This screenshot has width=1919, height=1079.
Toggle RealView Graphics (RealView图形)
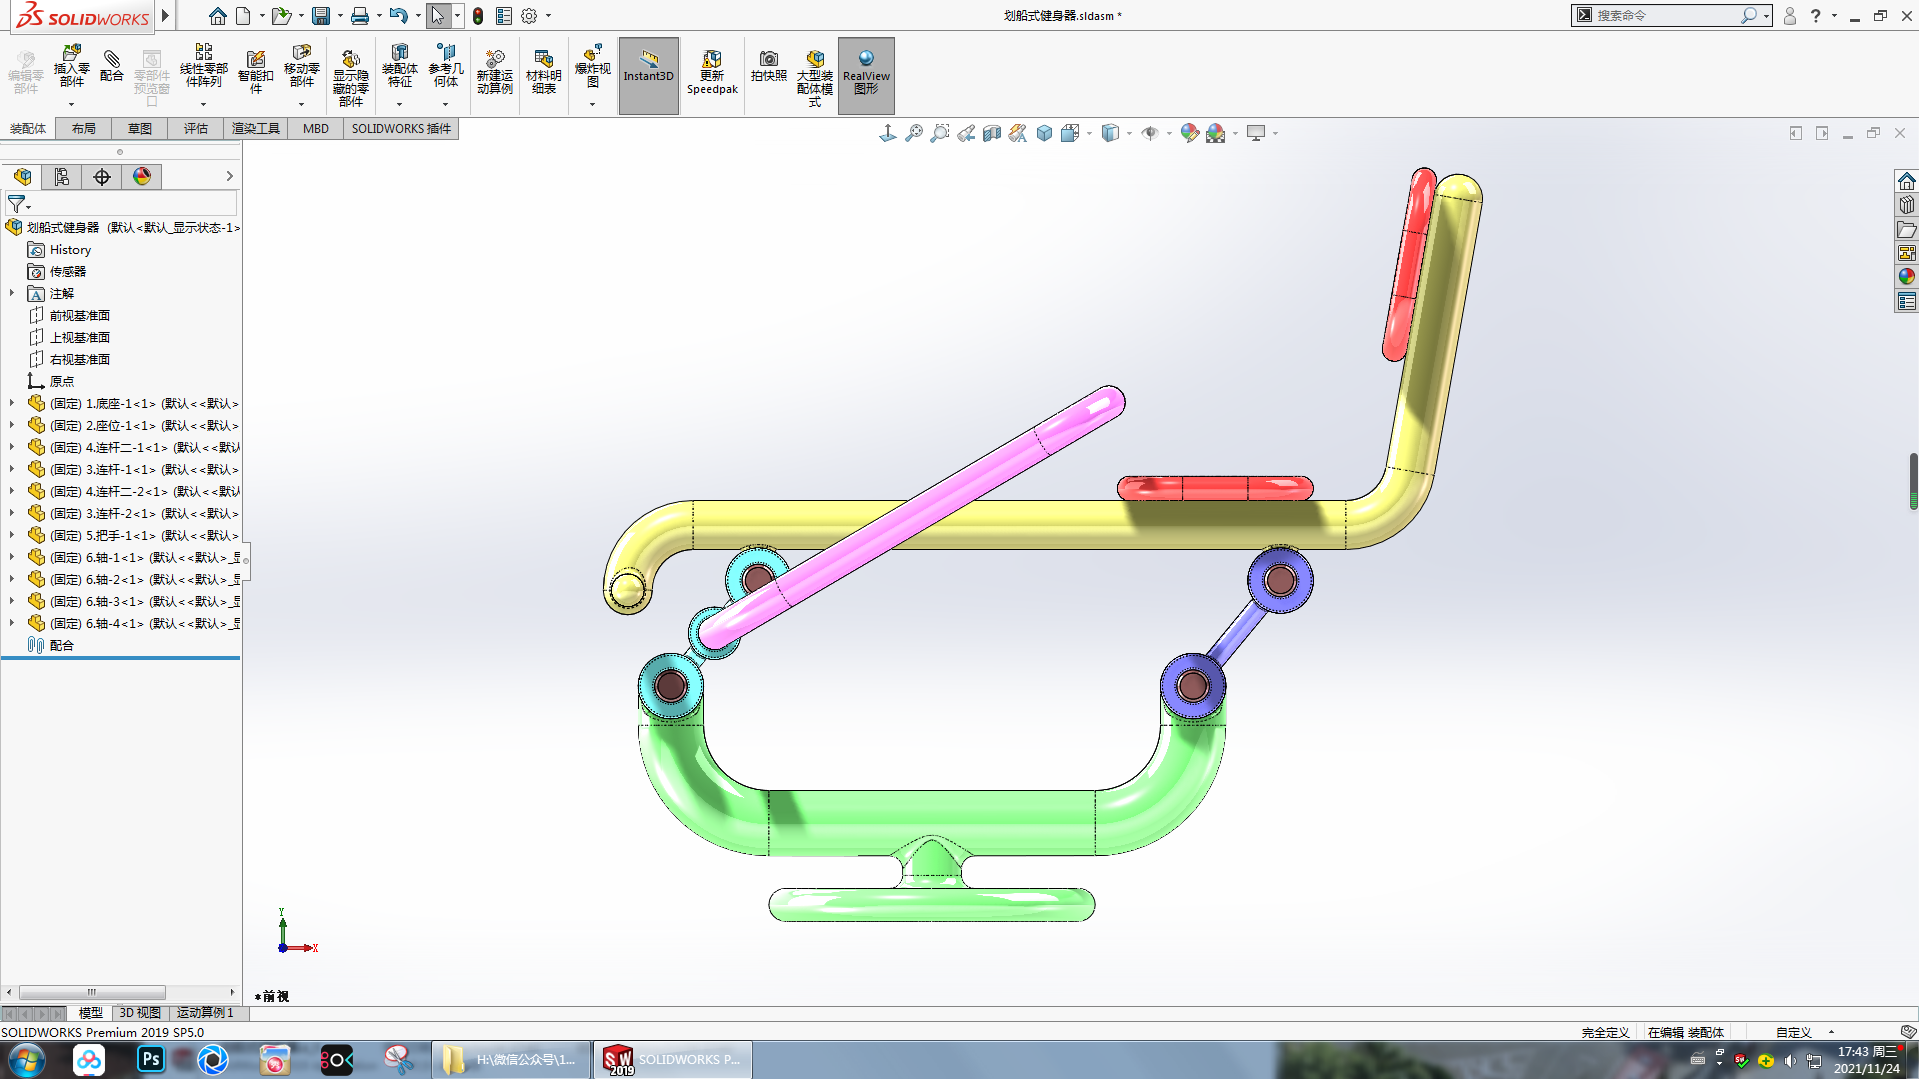[x=866, y=76]
